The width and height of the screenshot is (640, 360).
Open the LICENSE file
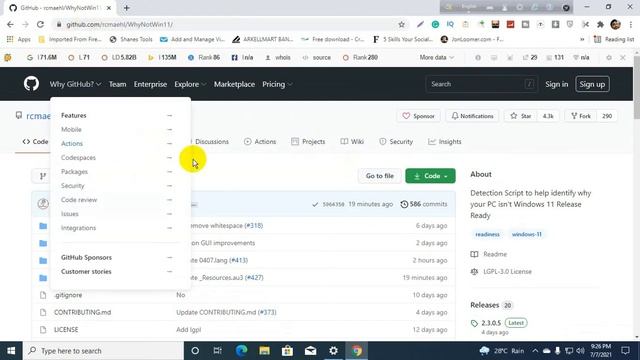(x=66, y=330)
